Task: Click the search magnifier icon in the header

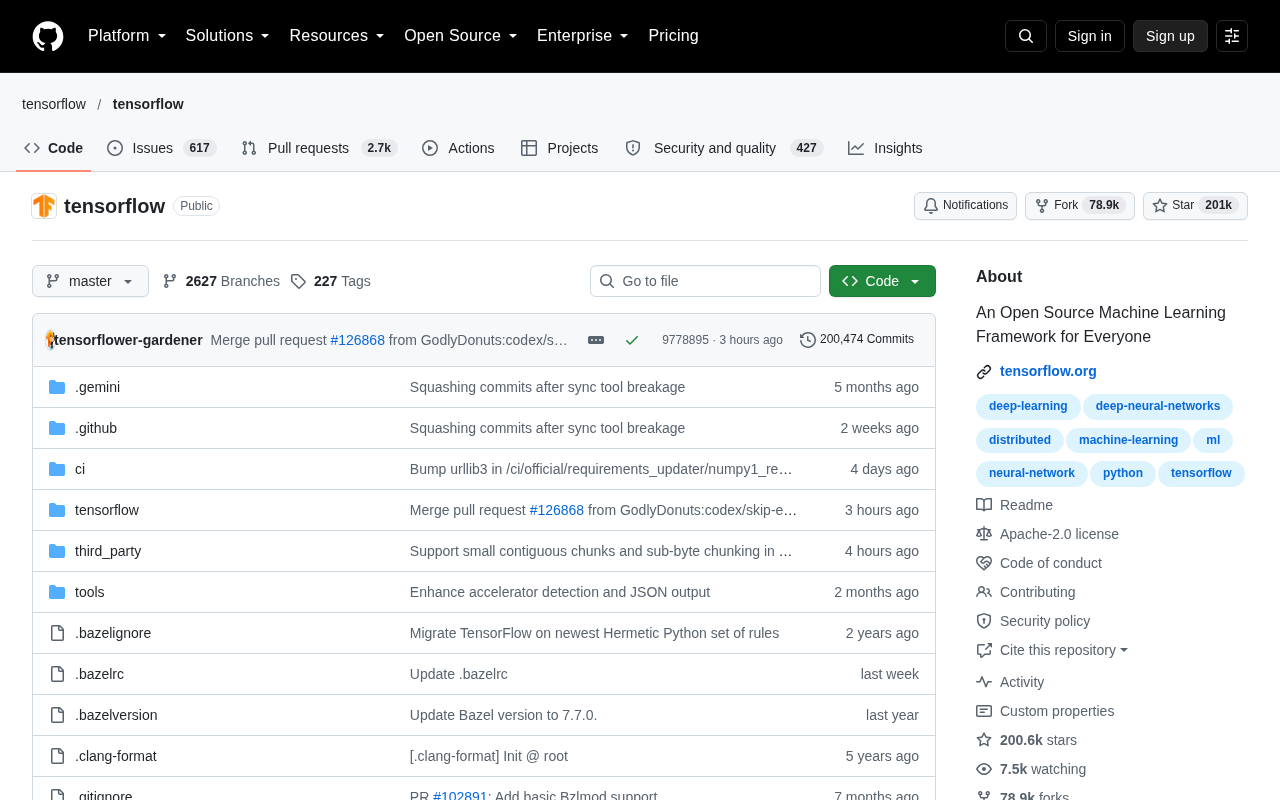Action: [x=1026, y=36]
